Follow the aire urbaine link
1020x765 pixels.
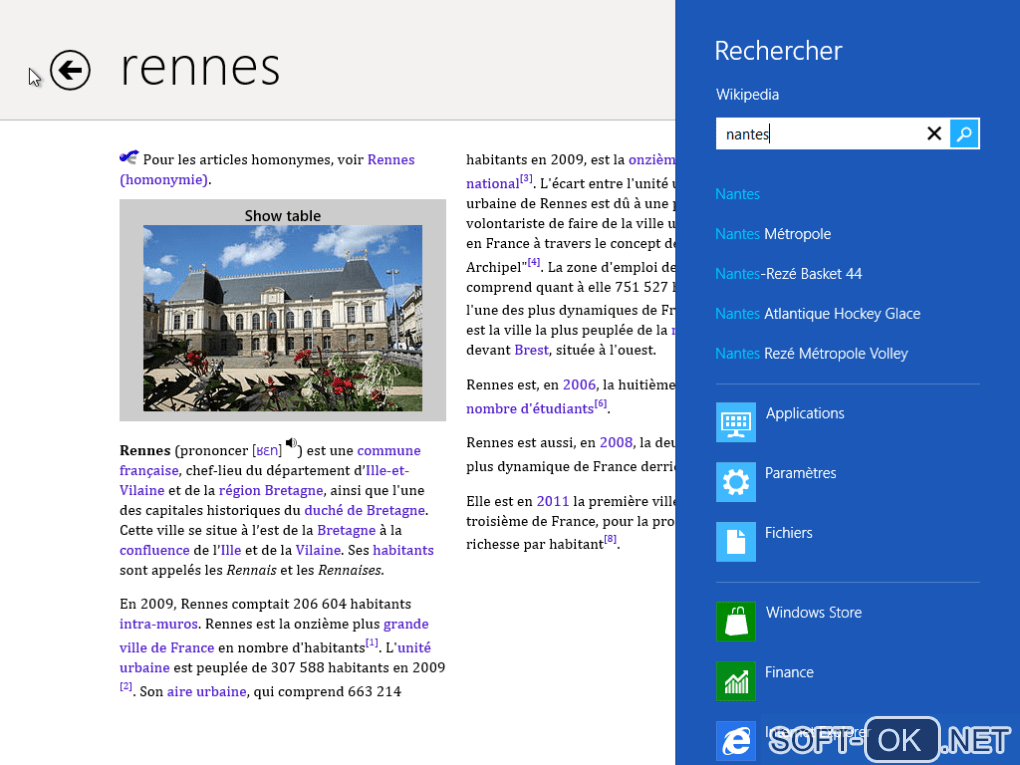[206, 691]
